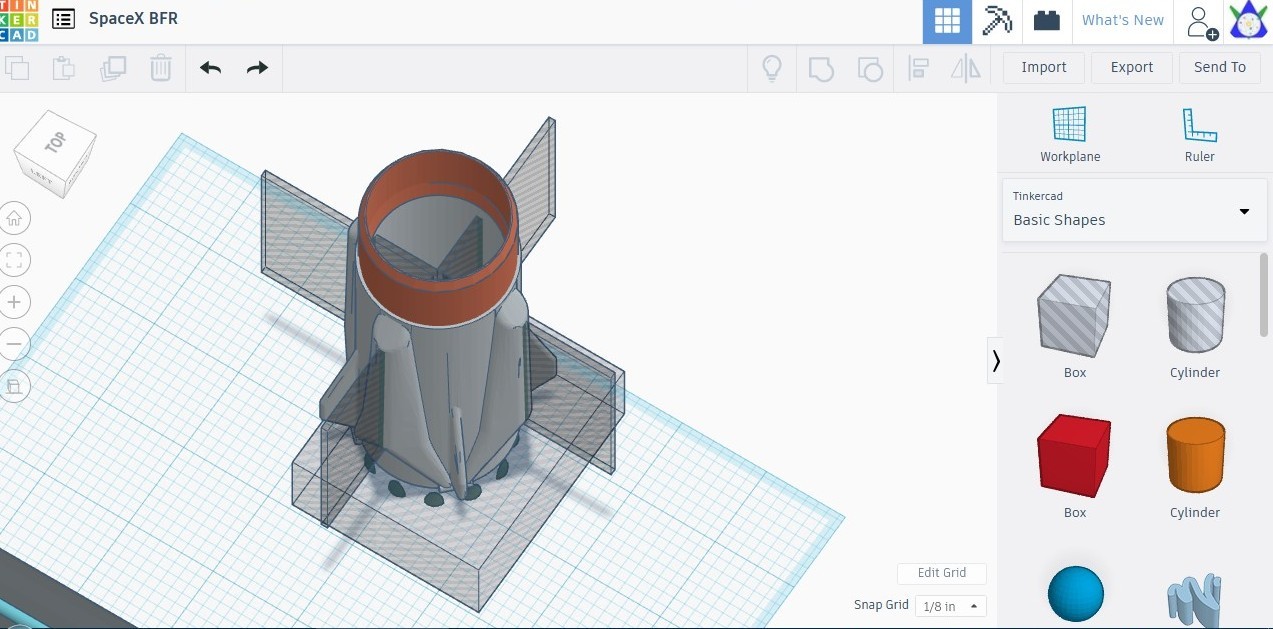The width and height of the screenshot is (1273, 629).
Task: Select the Workplane tool
Action: point(1070,134)
